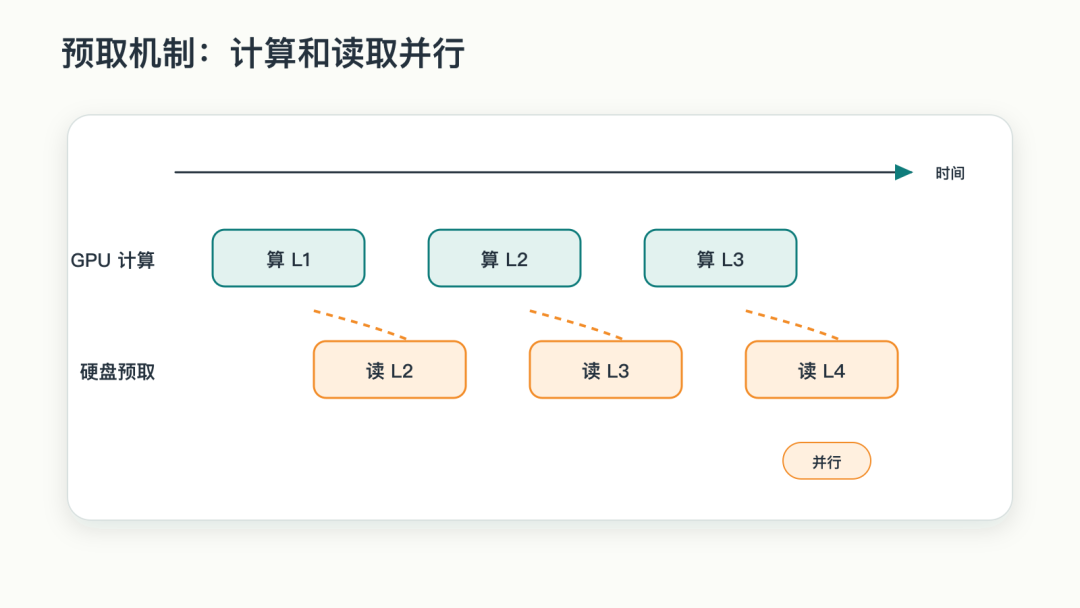Screen dimensions: 1080x608
Task: Click the GPU 计算 row label
Action: [x=112, y=260]
